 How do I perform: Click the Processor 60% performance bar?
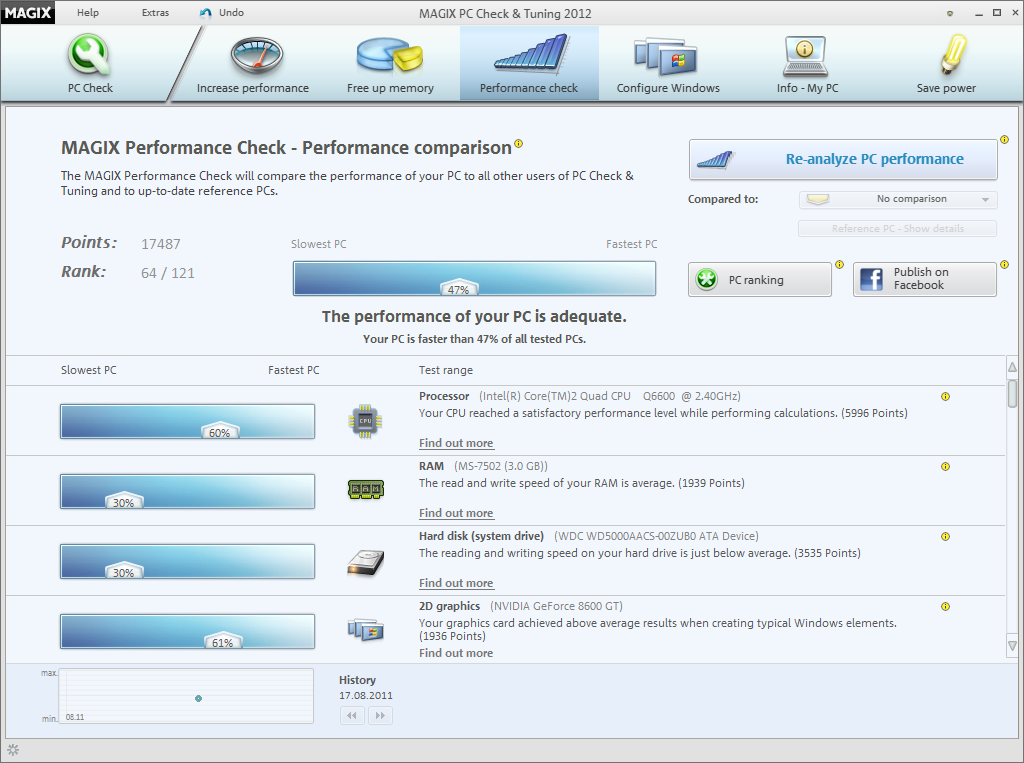tap(187, 421)
